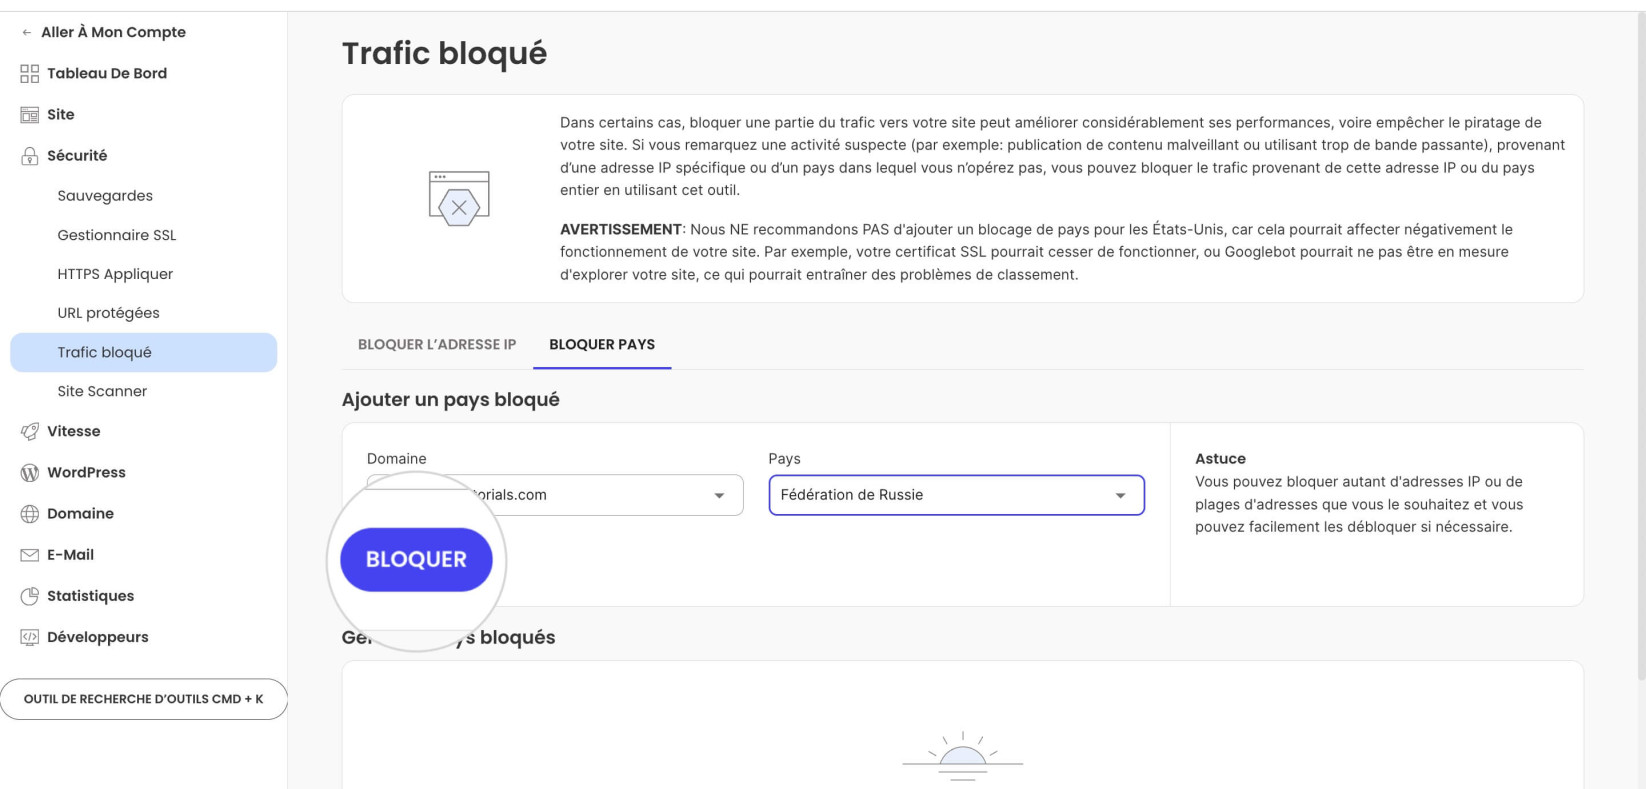Go to HTTPS Appliquer

[115, 274]
